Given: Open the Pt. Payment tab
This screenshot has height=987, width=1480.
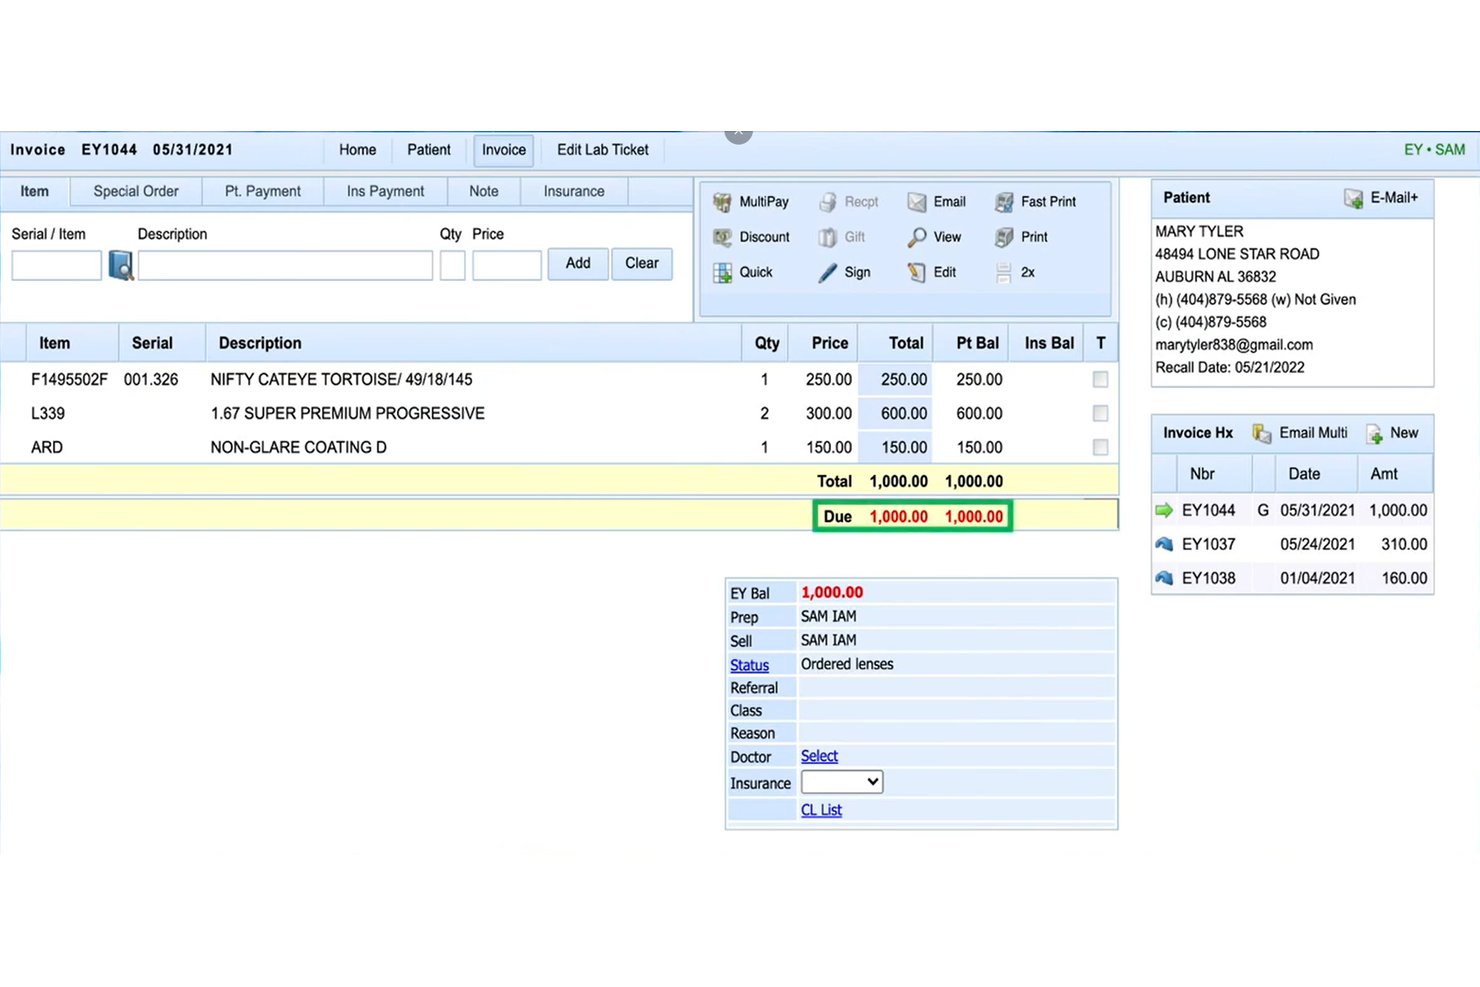Looking at the screenshot, I should coord(263,191).
